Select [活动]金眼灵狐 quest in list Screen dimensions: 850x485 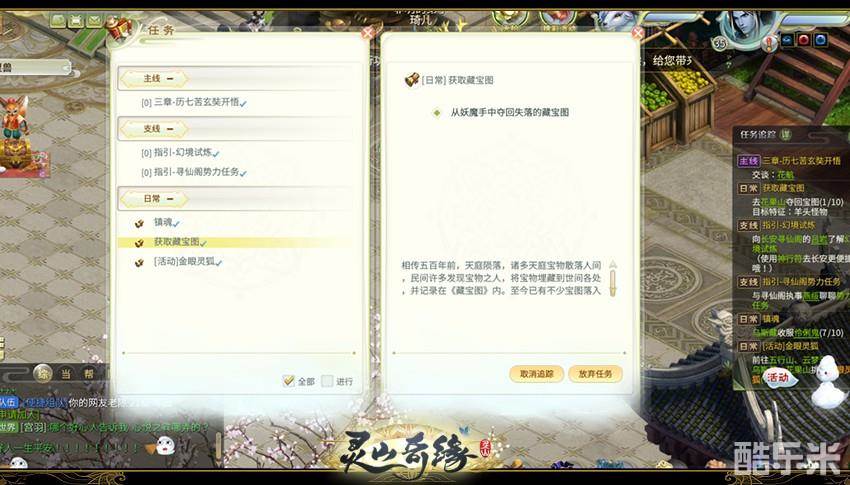(186, 262)
